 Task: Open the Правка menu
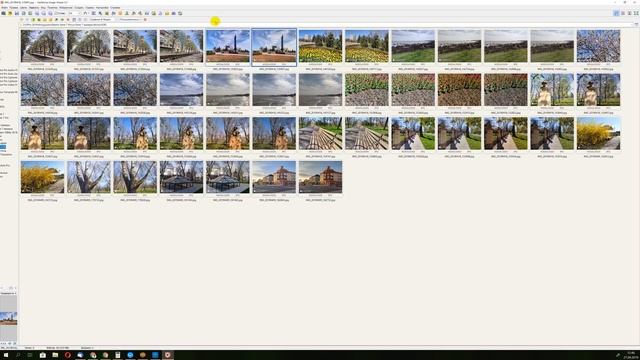14,8
